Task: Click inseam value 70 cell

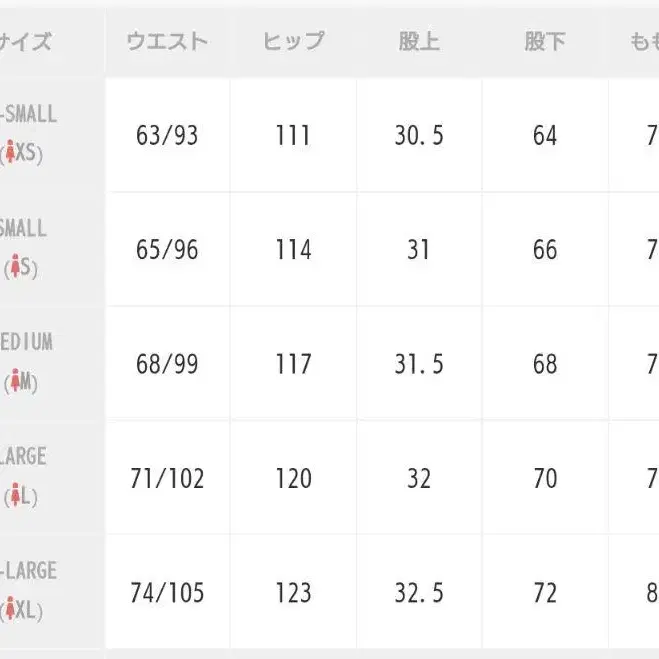Action: 545,478
